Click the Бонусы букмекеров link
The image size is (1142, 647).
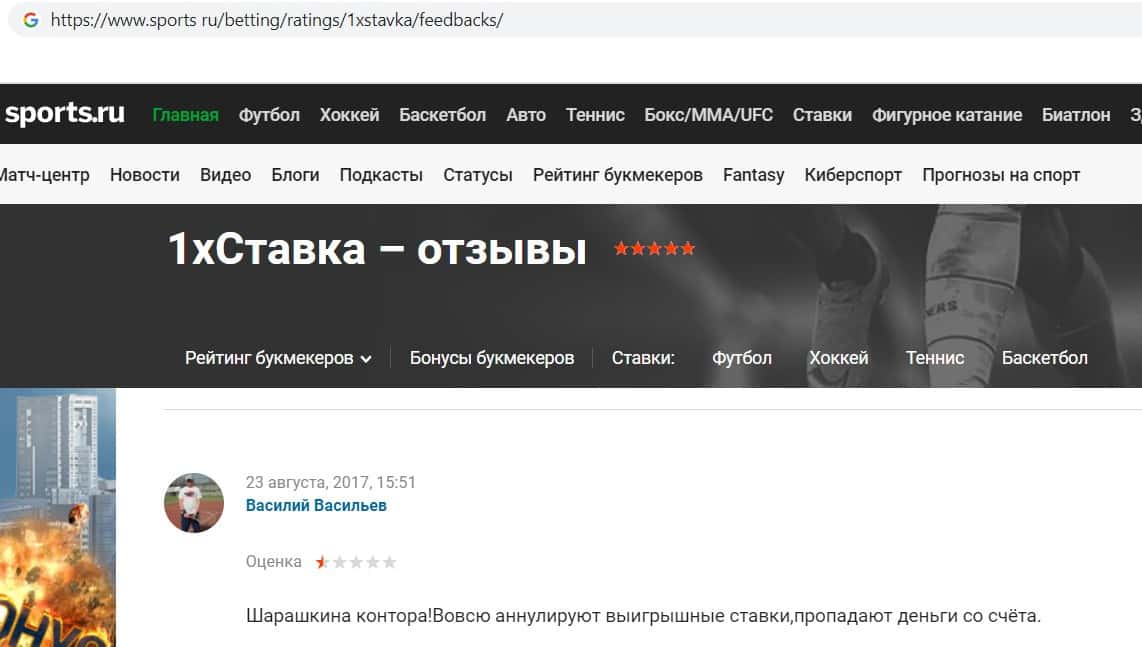click(x=492, y=358)
